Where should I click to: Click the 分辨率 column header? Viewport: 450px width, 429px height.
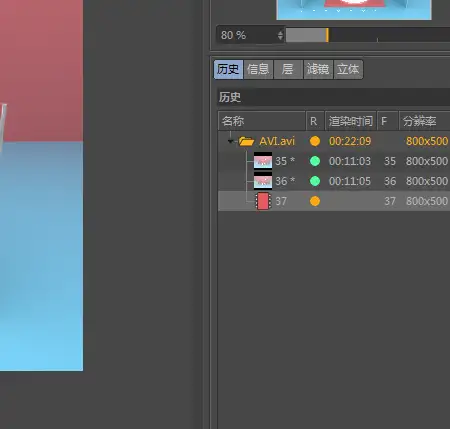coord(424,121)
